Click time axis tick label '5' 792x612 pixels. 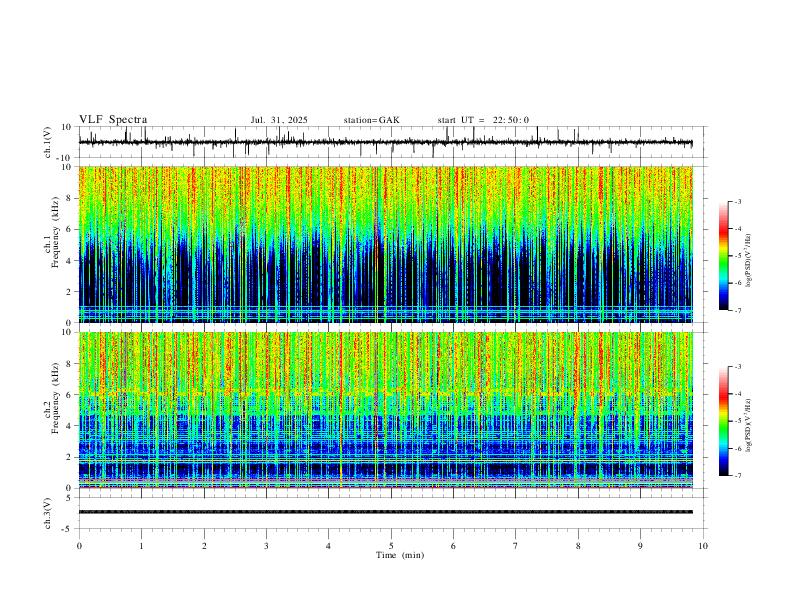(x=391, y=546)
